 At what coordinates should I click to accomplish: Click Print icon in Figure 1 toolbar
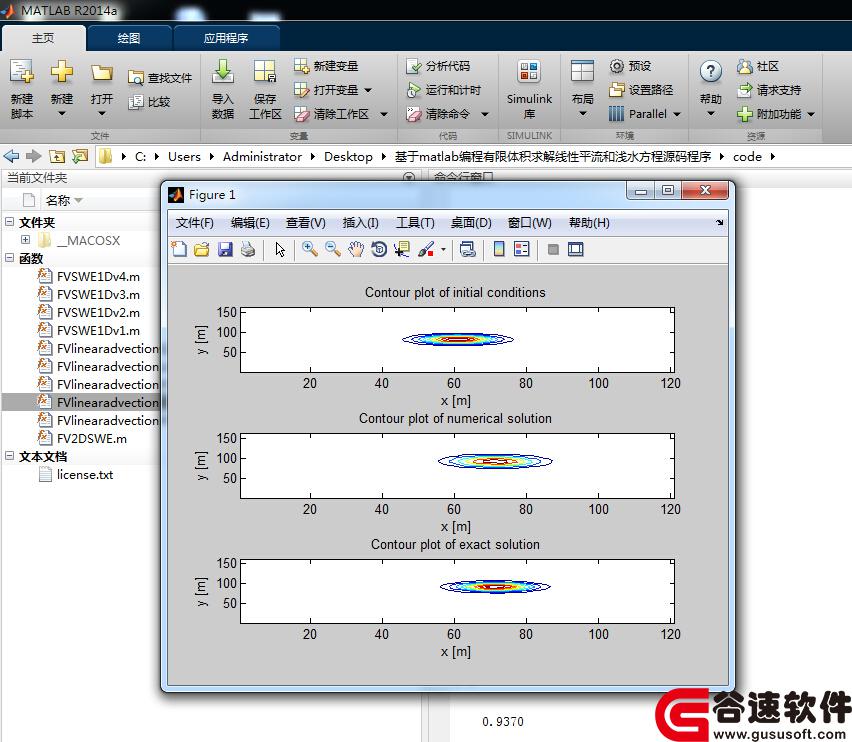click(x=248, y=249)
